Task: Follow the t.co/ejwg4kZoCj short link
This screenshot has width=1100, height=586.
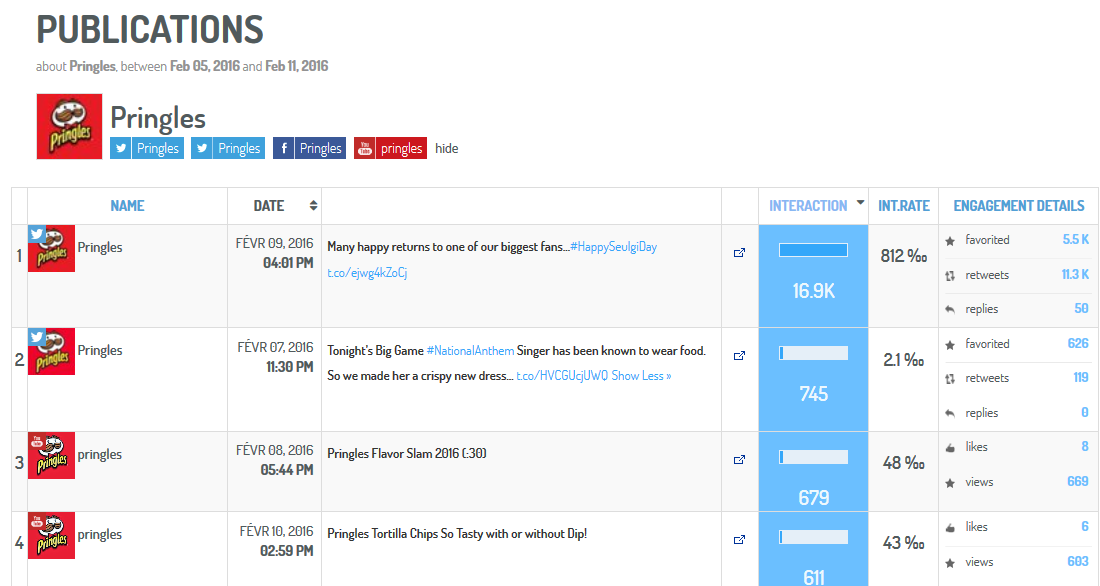Action: (367, 272)
